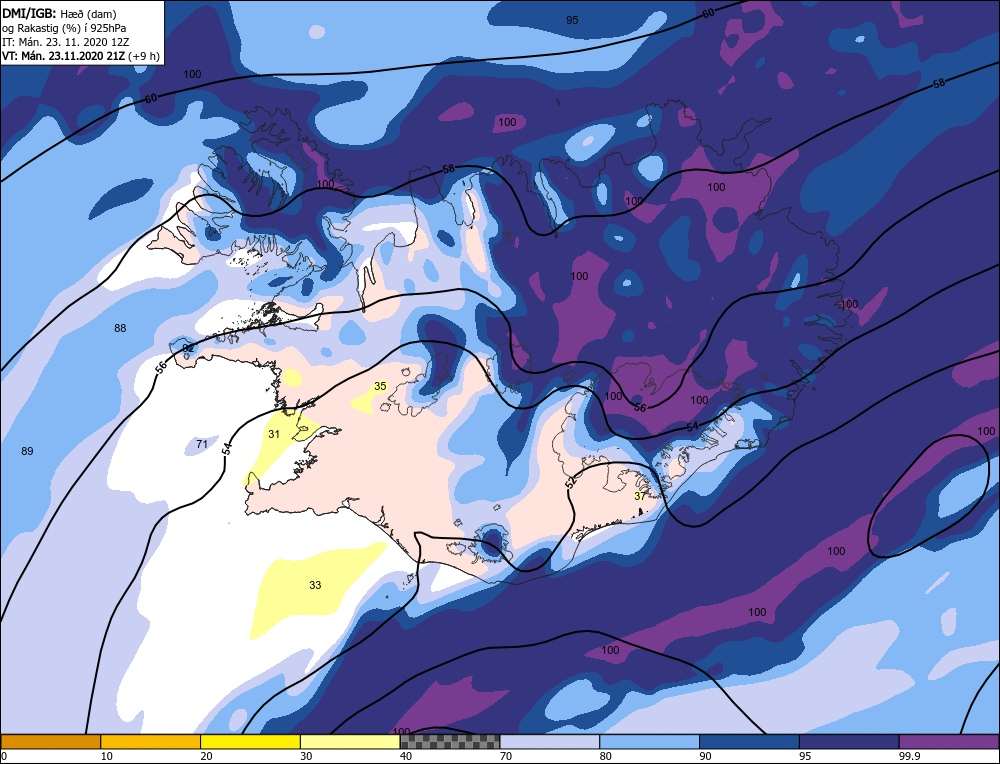The width and height of the screenshot is (1000, 764).
Task: Select the 'og Rakastig (%) í 925hPa' line
Action: [64, 27]
